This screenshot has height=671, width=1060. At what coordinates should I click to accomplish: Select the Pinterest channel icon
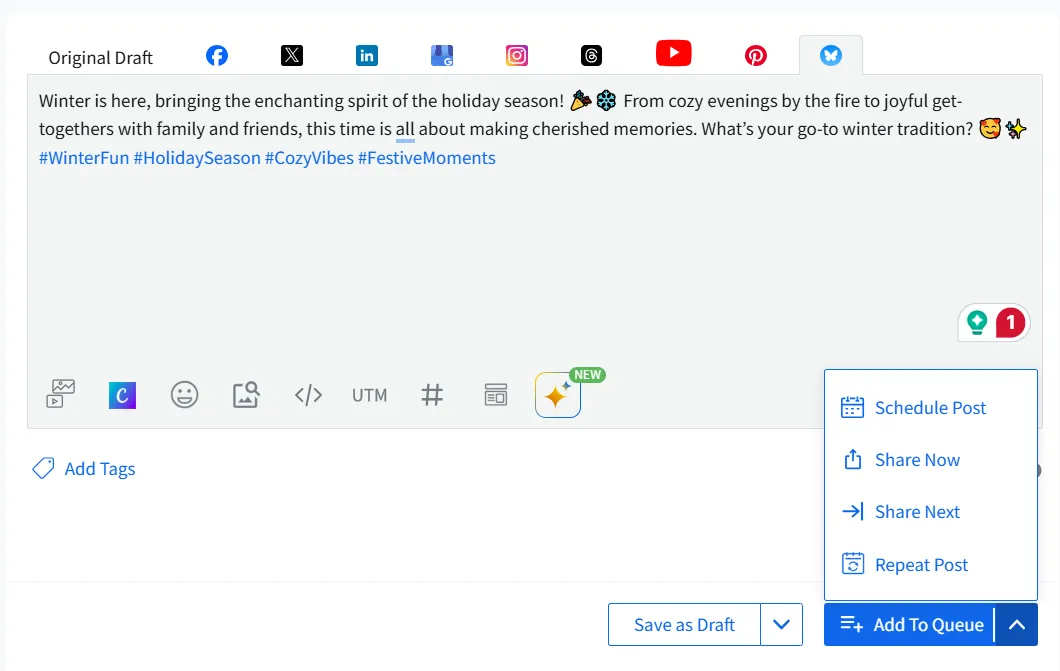tap(756, 55)
